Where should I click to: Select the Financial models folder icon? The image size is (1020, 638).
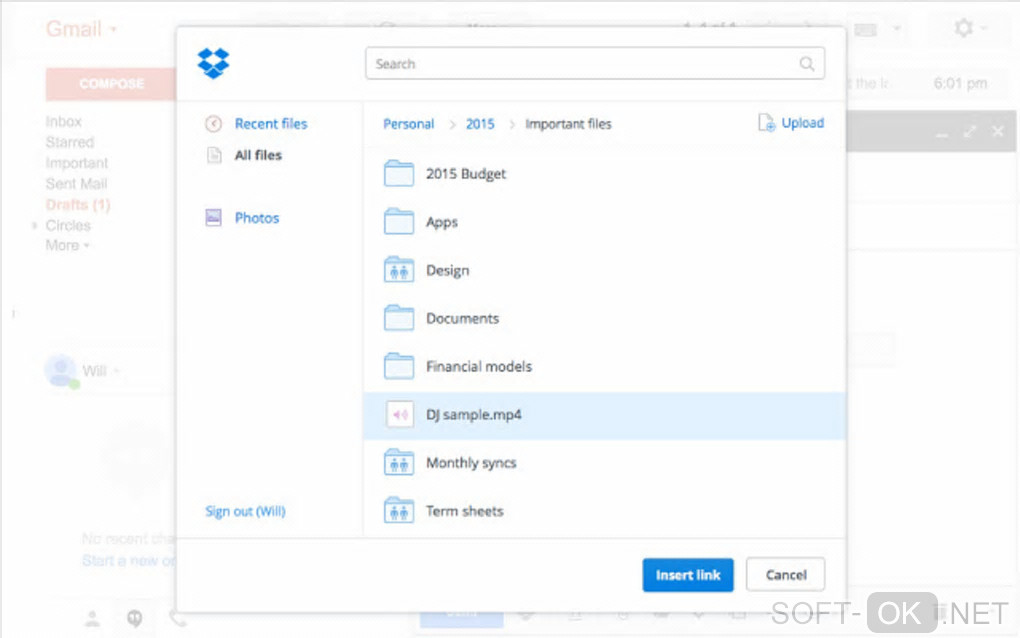[399, 366]
